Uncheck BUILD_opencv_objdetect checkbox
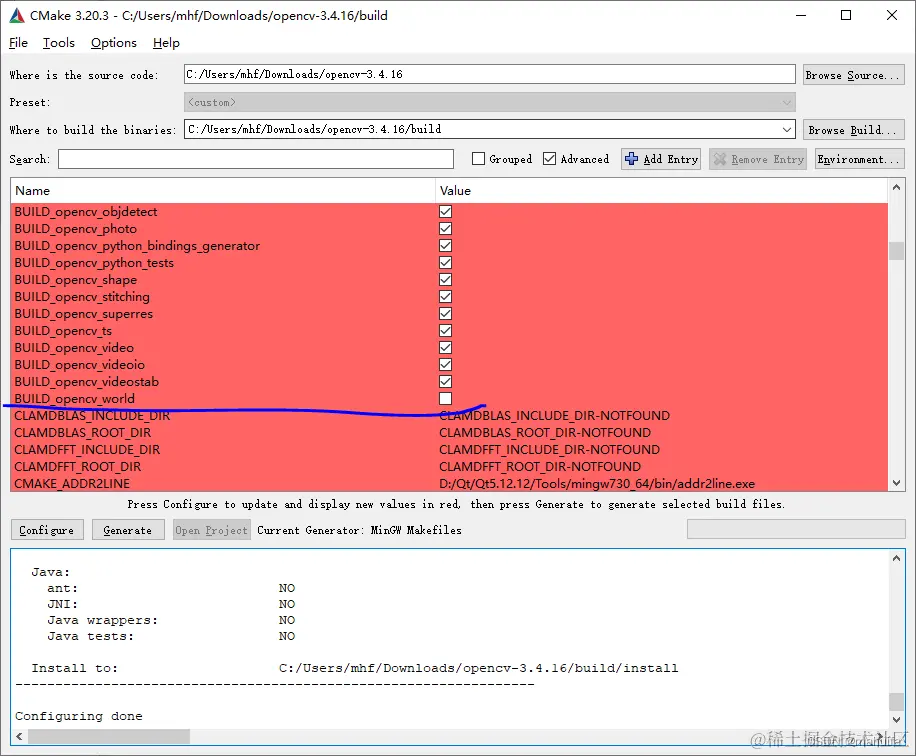Screen dimensions: 916x756 pos(445,211)
